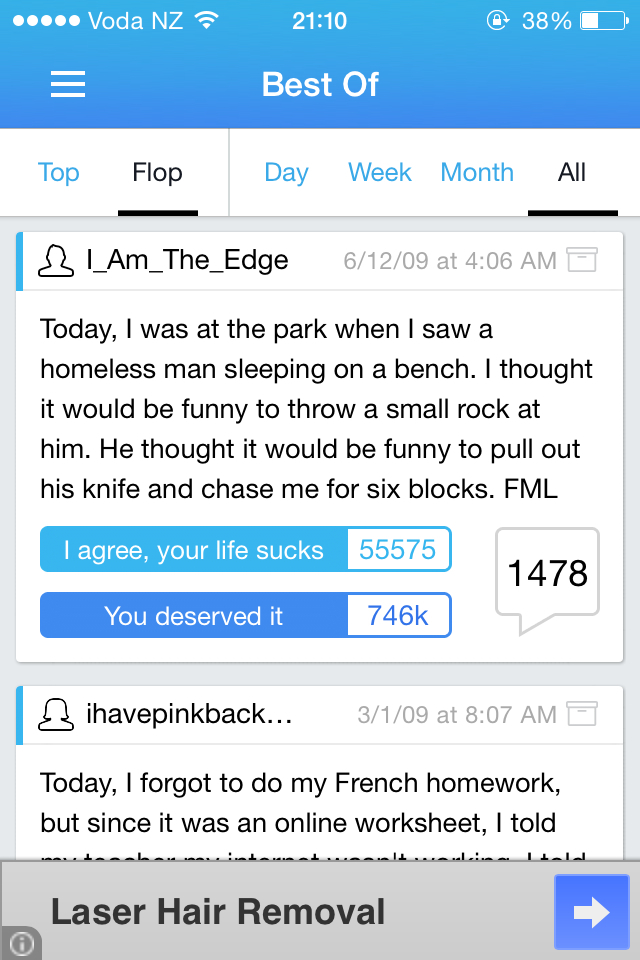Select the Flop tab
640x960 pixels.
[157, 172]
